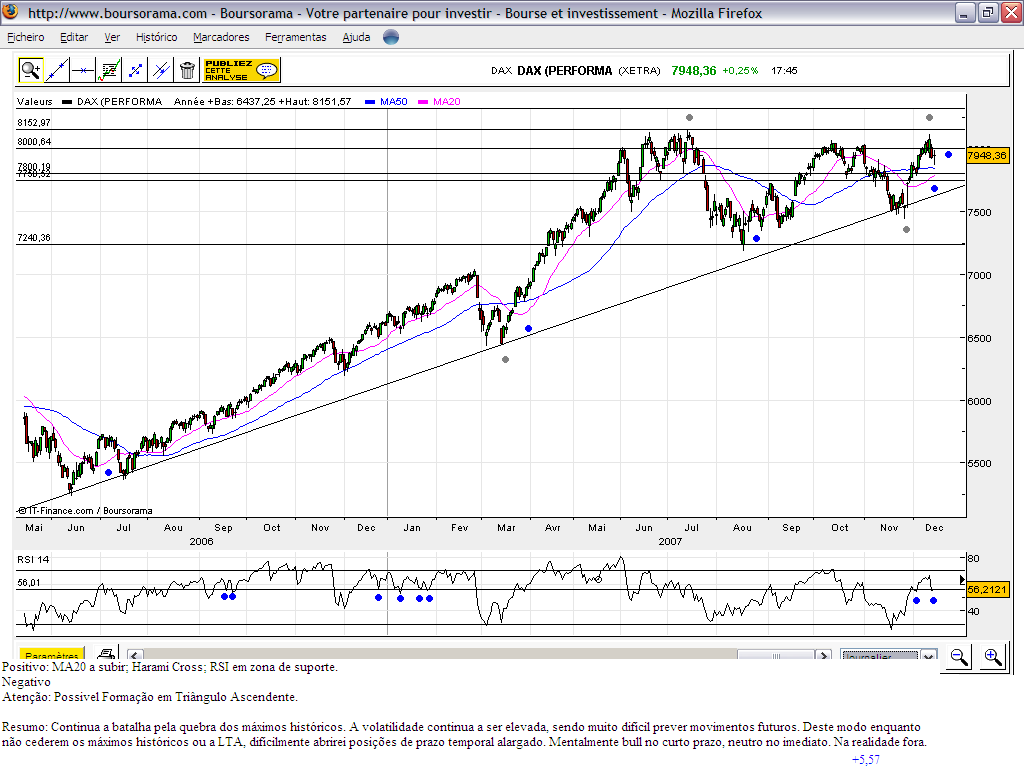The width and height of the screenshot is (1024, 768).
Task: Click the pink MA20 color swatch
Action: (x=423, y=102)
